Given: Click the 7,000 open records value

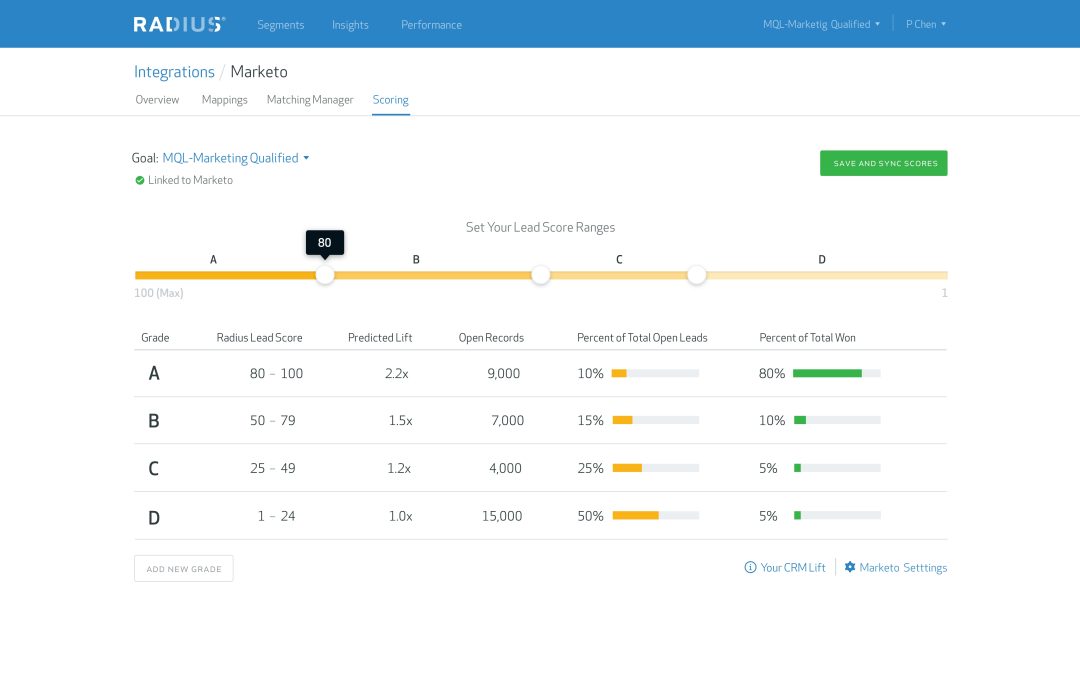Looking at the screenshot, I should coord(508,420).
